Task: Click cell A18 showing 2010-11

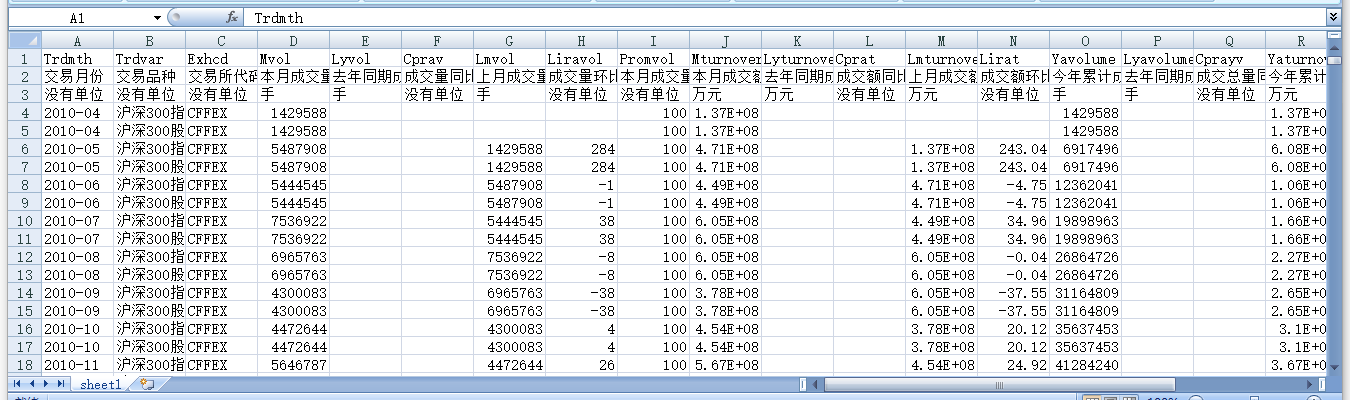Action: click(78, 365)
